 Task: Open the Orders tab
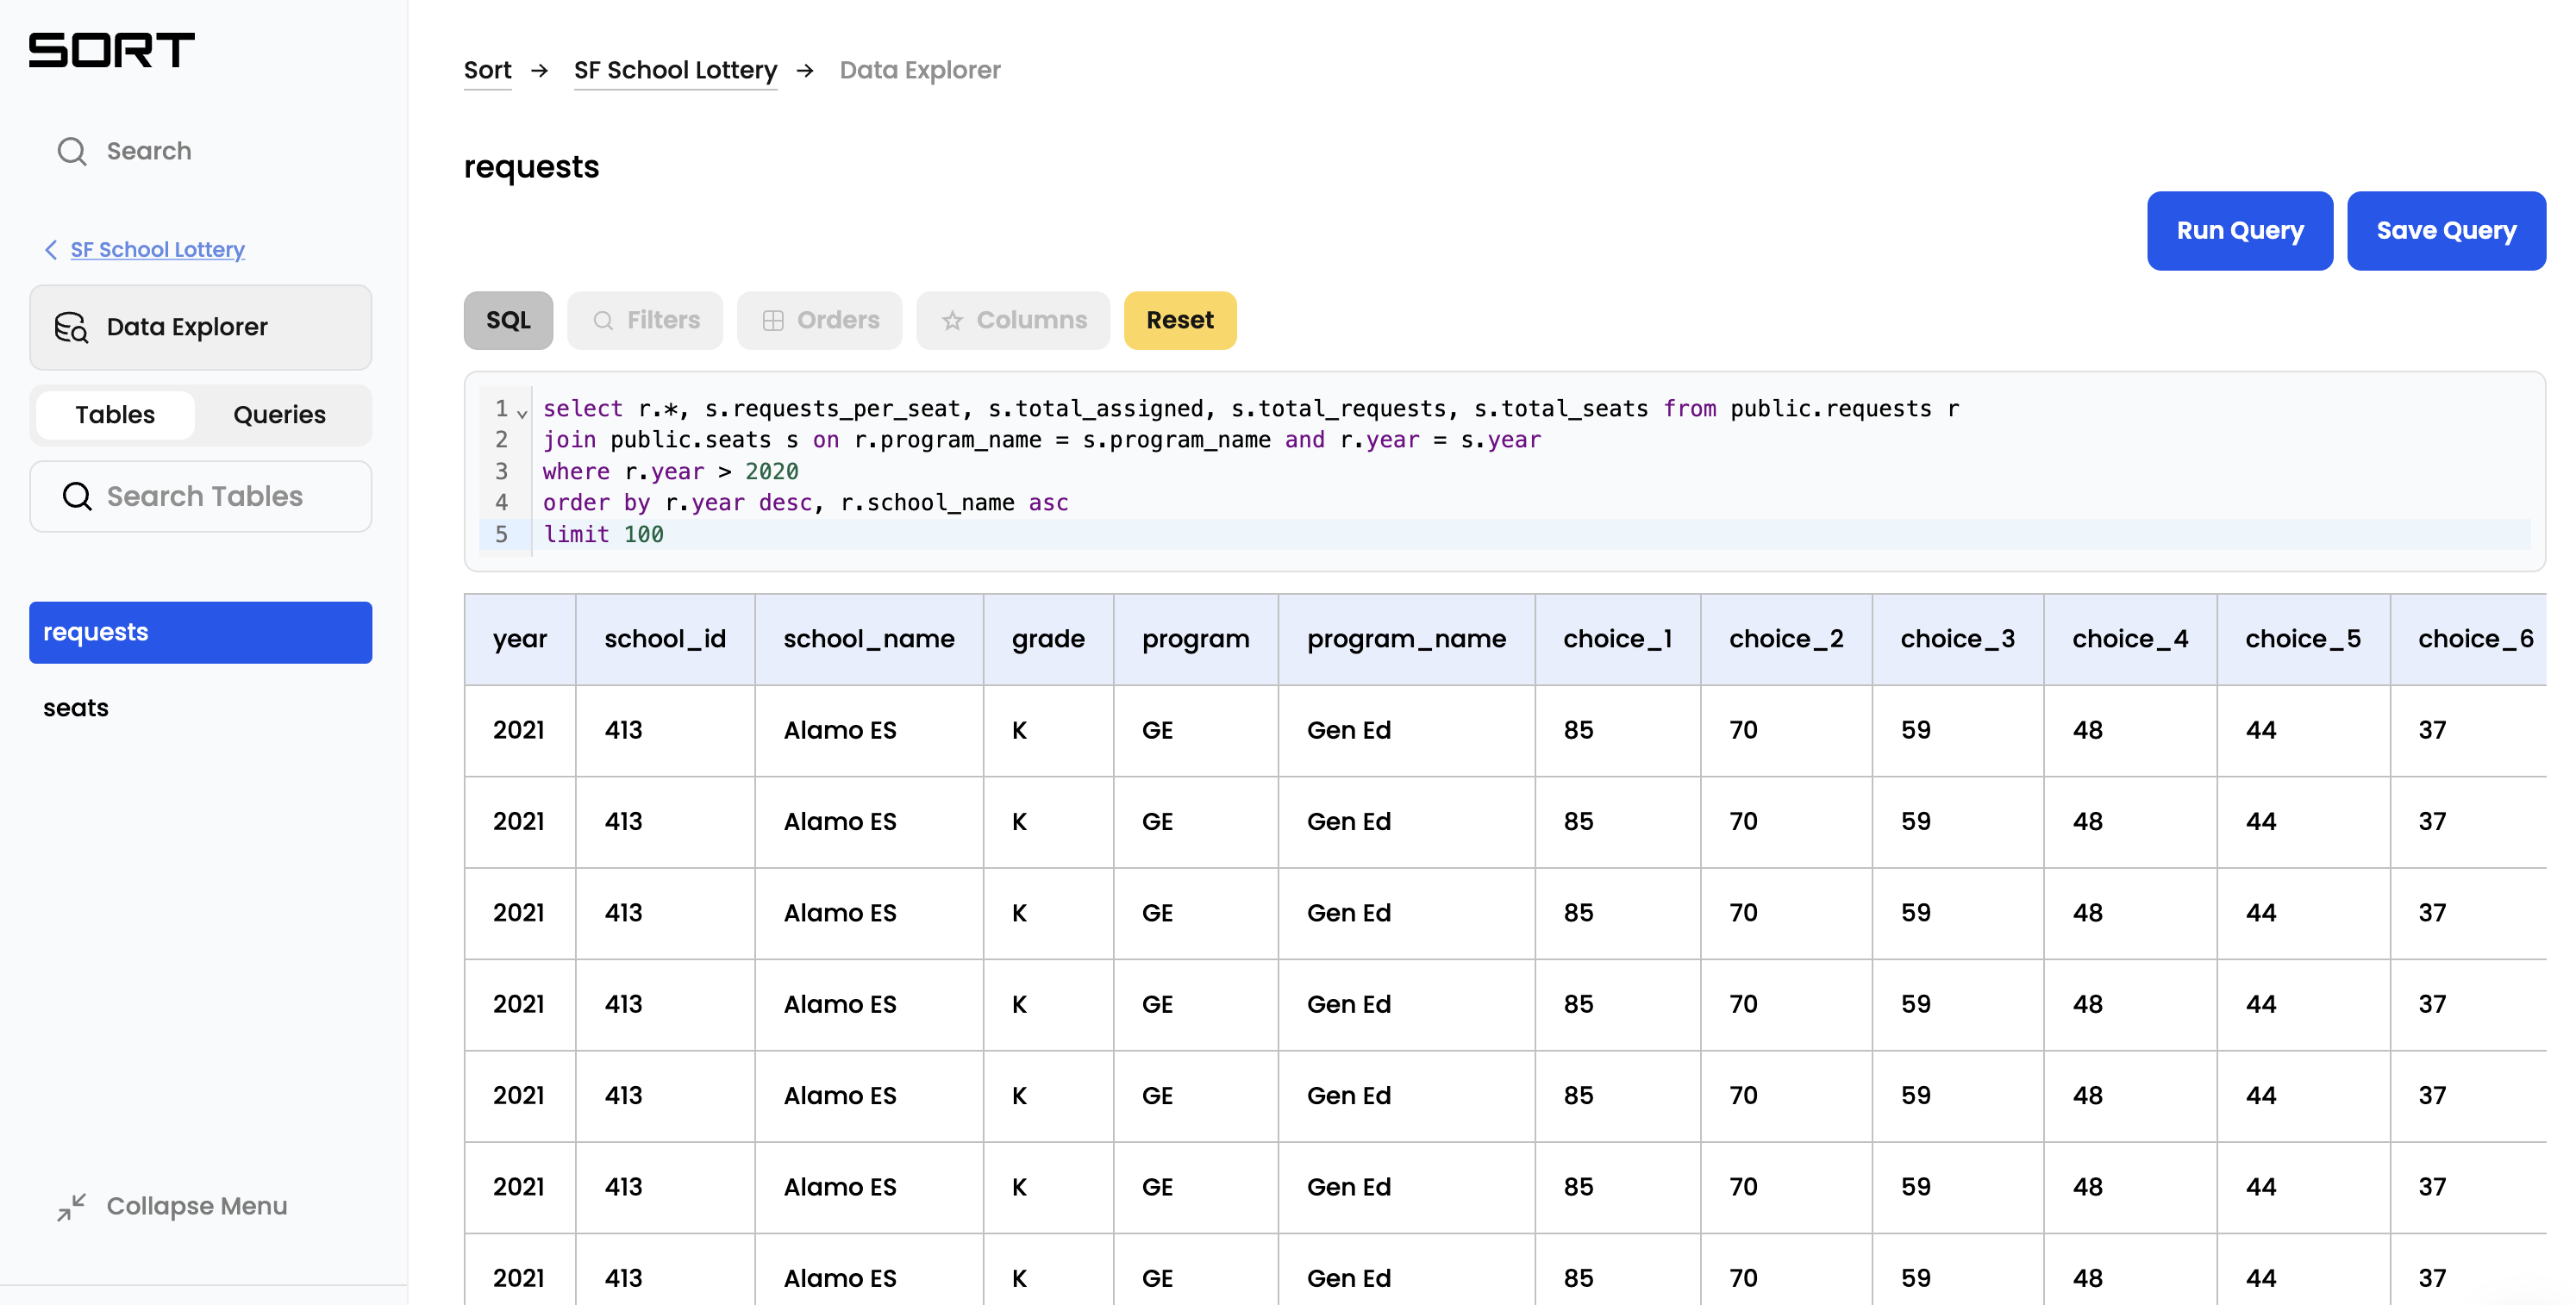[x=820, y=320]
